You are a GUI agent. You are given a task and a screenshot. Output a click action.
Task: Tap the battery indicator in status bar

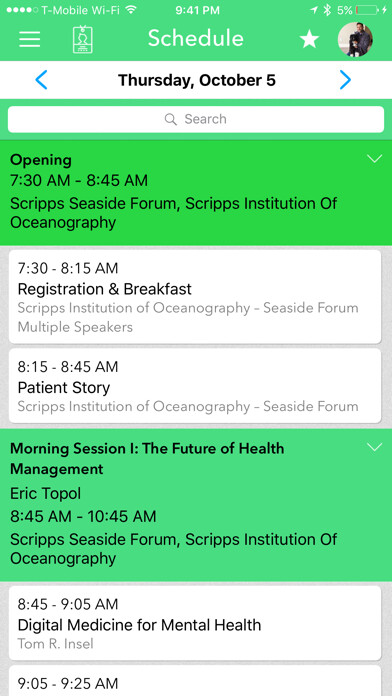pyautogui.click(x=367, y=10)
